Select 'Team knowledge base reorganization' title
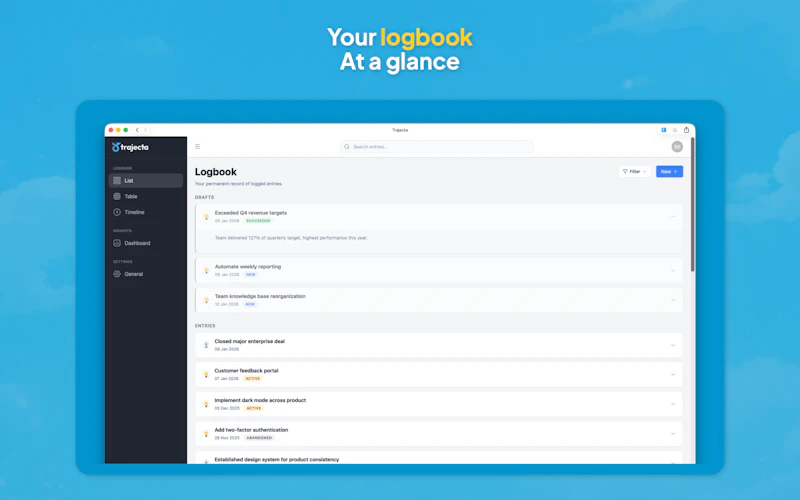Image resolution: width=800 pixels, height=500 pixels. [260, 296]
